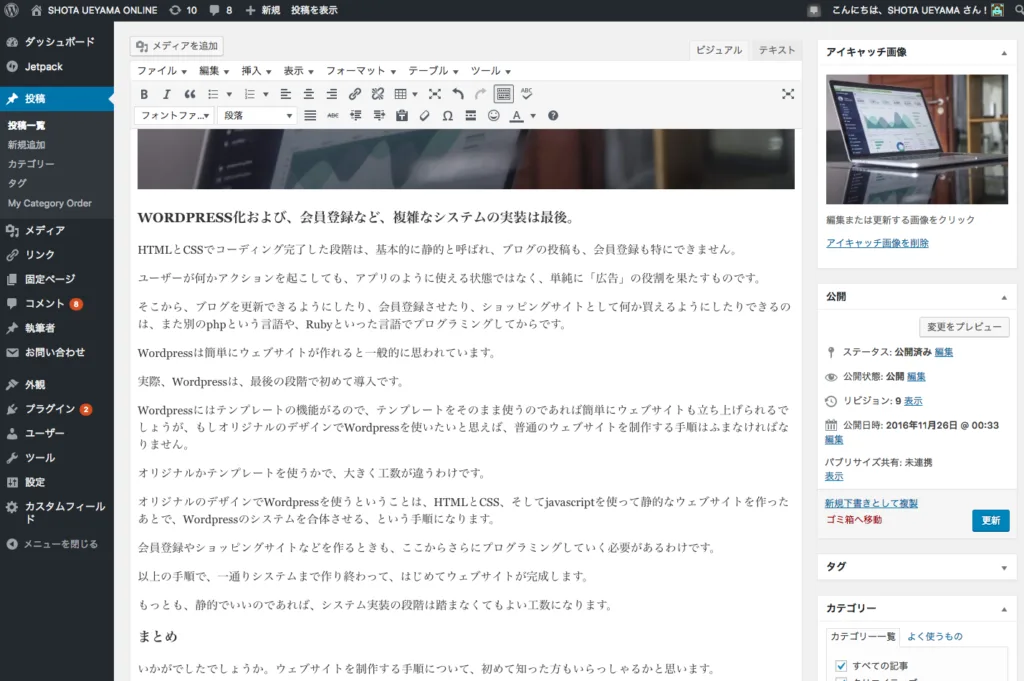Image resolution: width=1024 pixels, height=681 pixels.
Task: Clear formatting with the eraser icon
Action: [x=424, y=116]
